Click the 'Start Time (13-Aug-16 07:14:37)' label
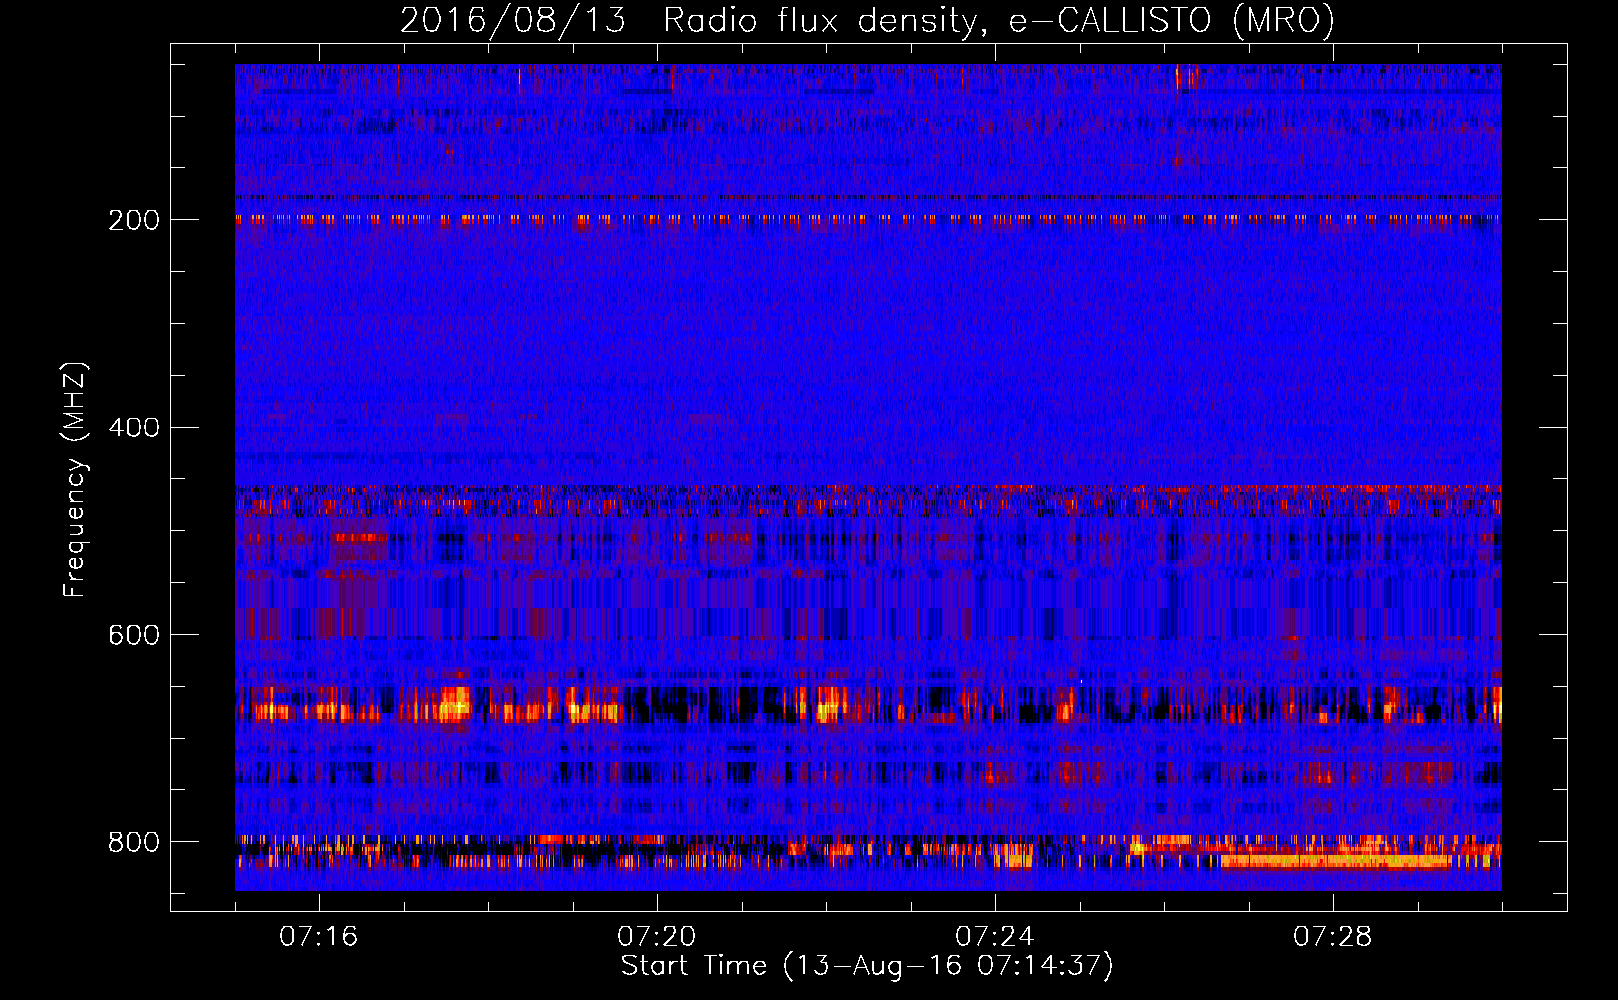Screen dimensions: 1618x1000 tap(867, 966)
